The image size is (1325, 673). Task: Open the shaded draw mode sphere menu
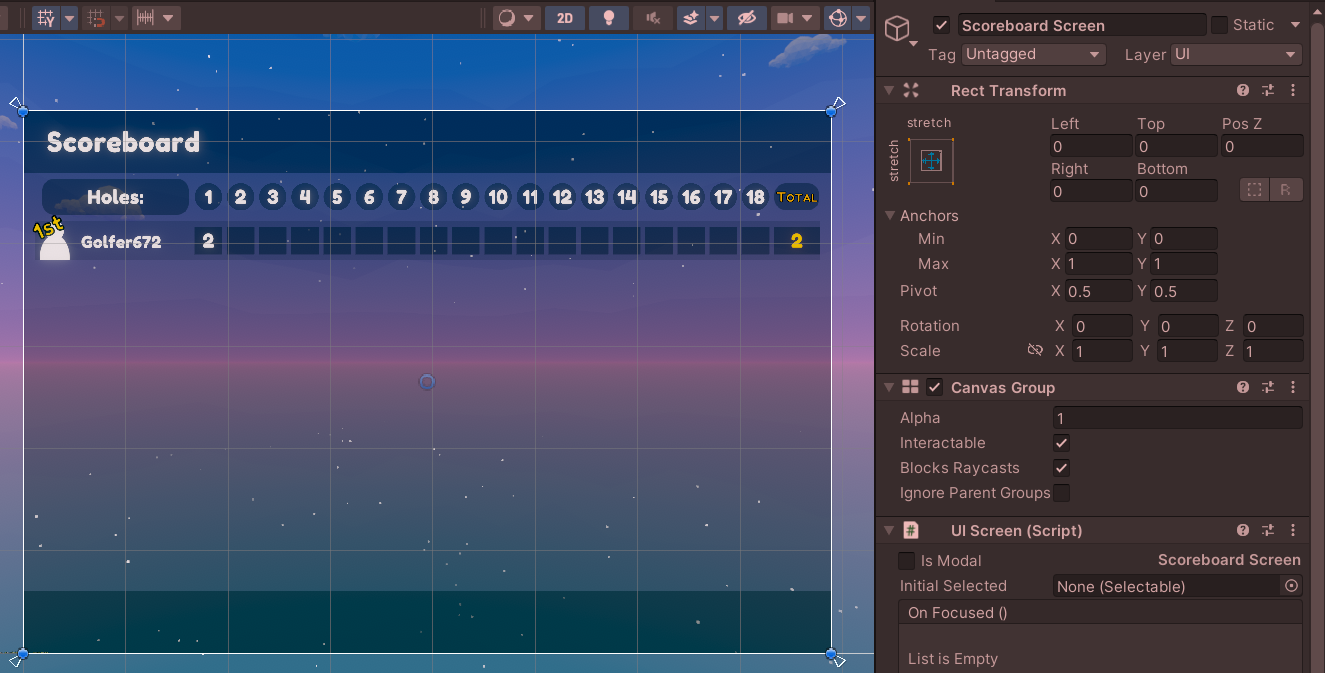tap(517, 18)
